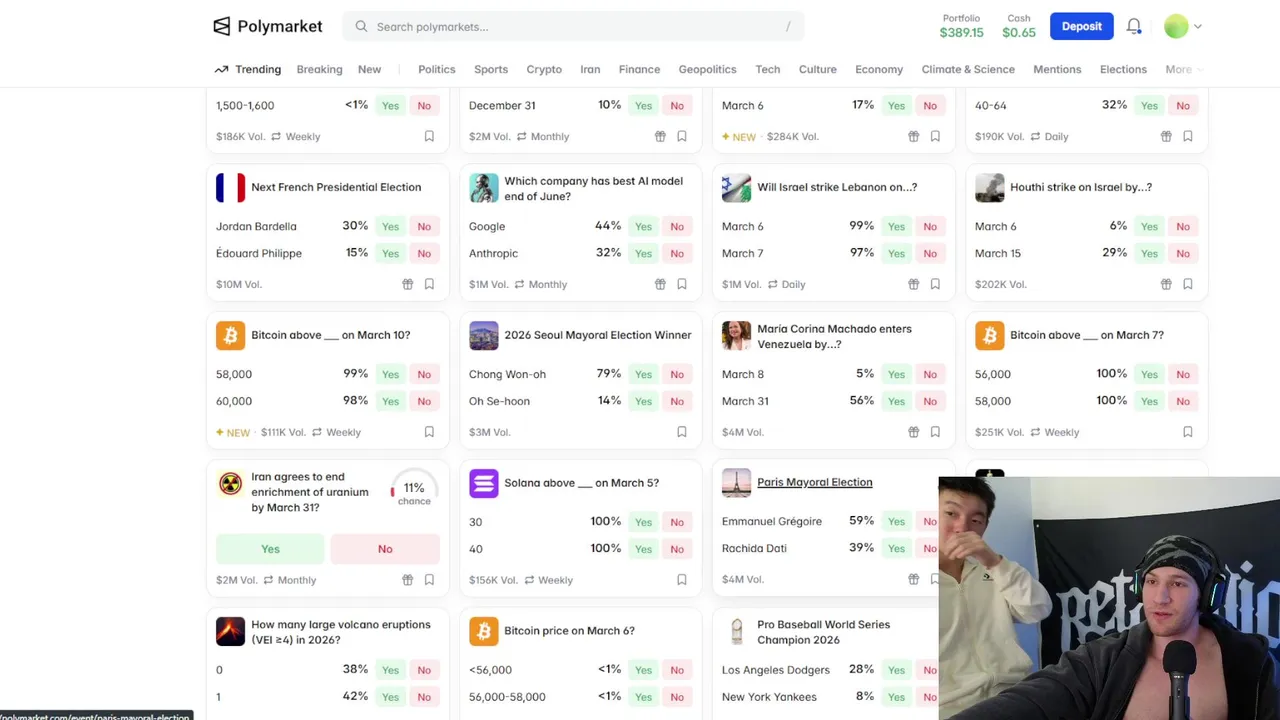Bookmark the Seoul Mayoral Election Winner market
Image resolution: width=1280 pixels, height=720 pixels.
(682, 432)
